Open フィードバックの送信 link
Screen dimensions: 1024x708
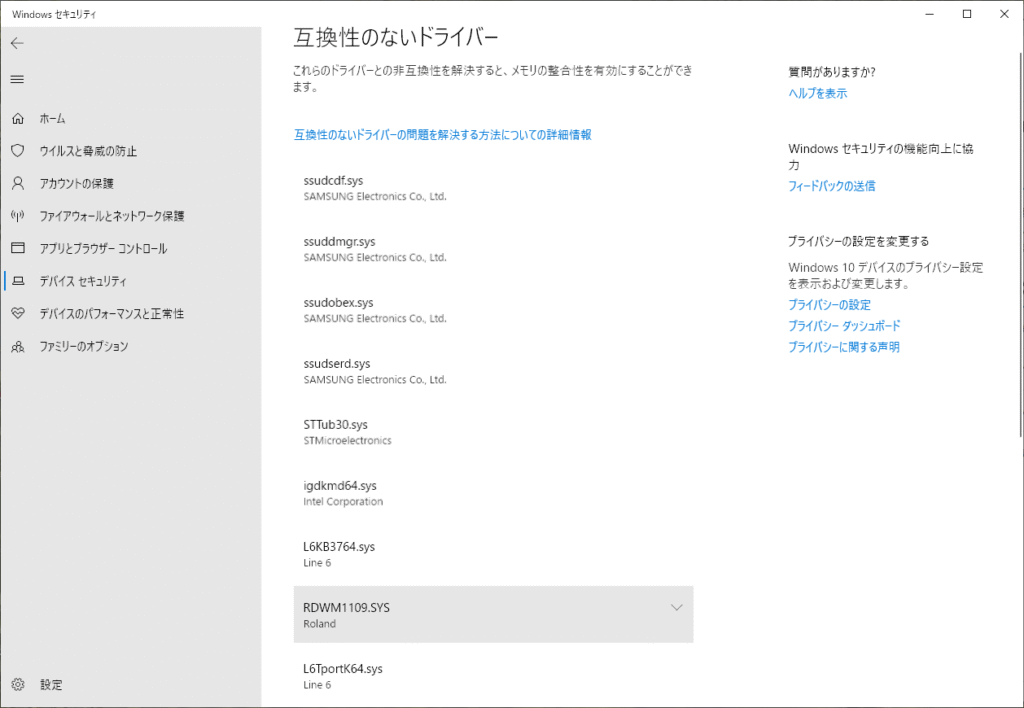[831, 186]
